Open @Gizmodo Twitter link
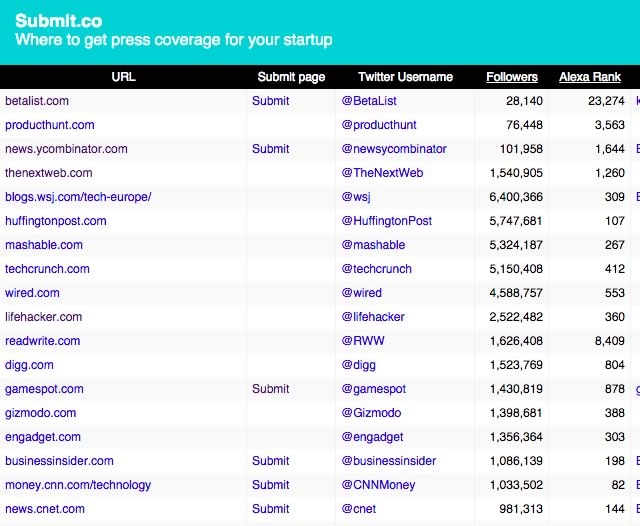Viewport: 640px width, 526px height. [371, 413]
